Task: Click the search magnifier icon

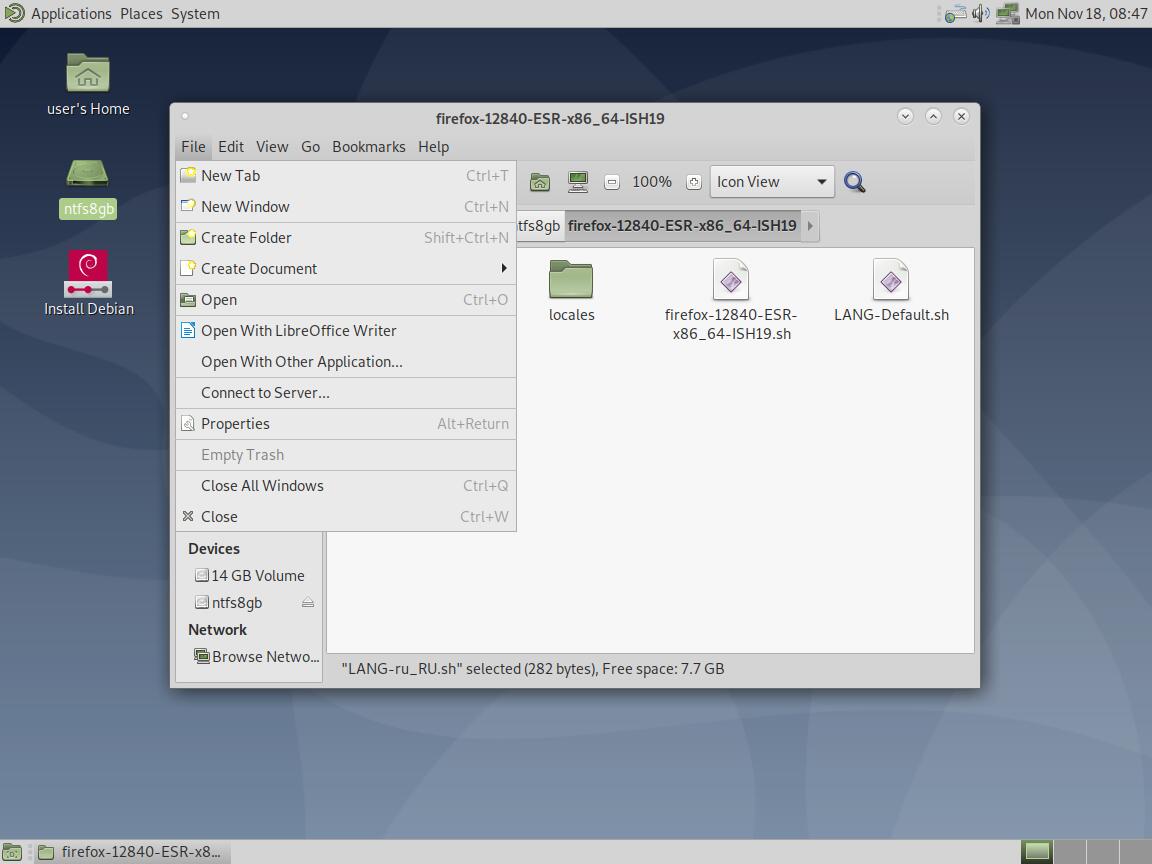Action: pyautogui.click(x=854, y=181)
